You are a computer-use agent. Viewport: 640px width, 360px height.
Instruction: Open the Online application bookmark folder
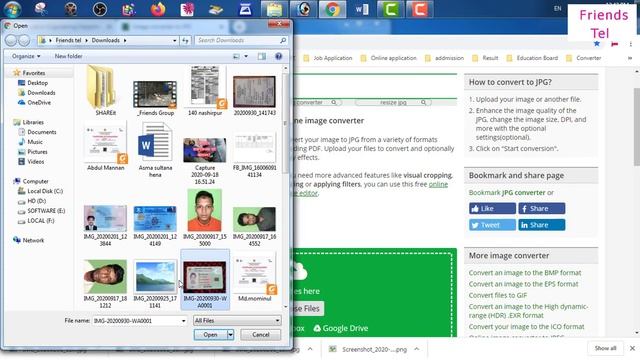click(389, 58)
